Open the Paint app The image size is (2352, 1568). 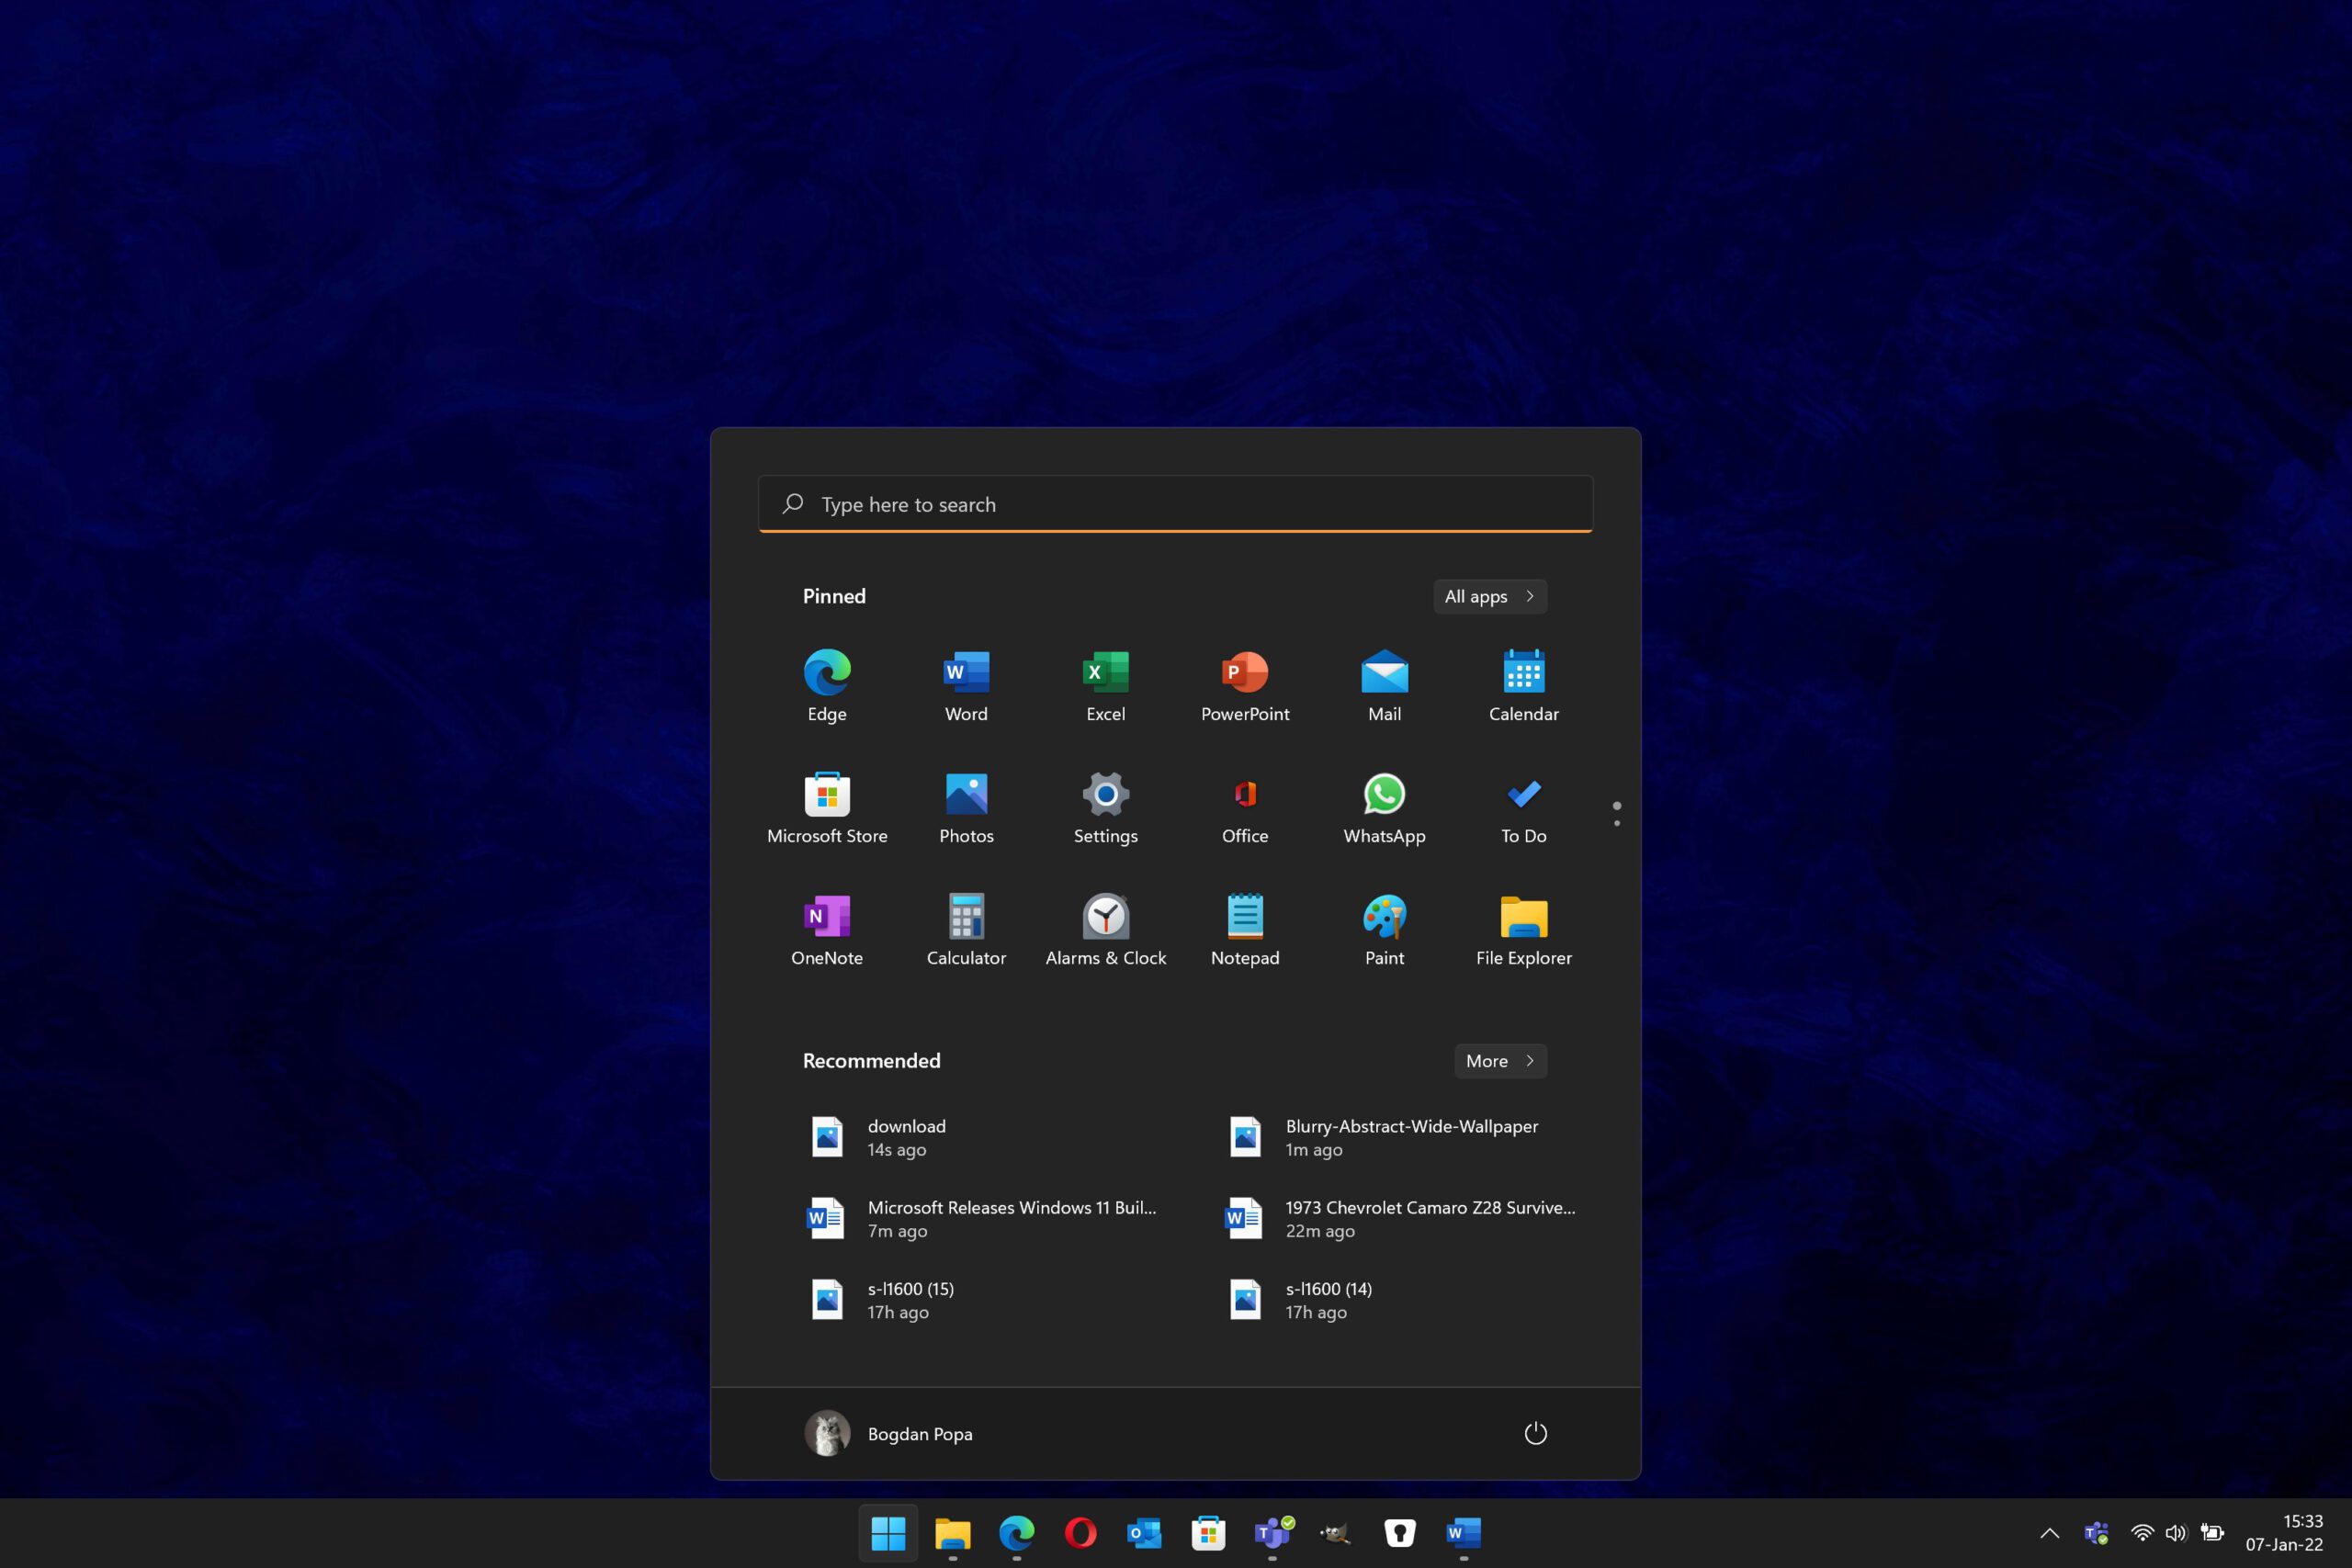coord(1384,930)
